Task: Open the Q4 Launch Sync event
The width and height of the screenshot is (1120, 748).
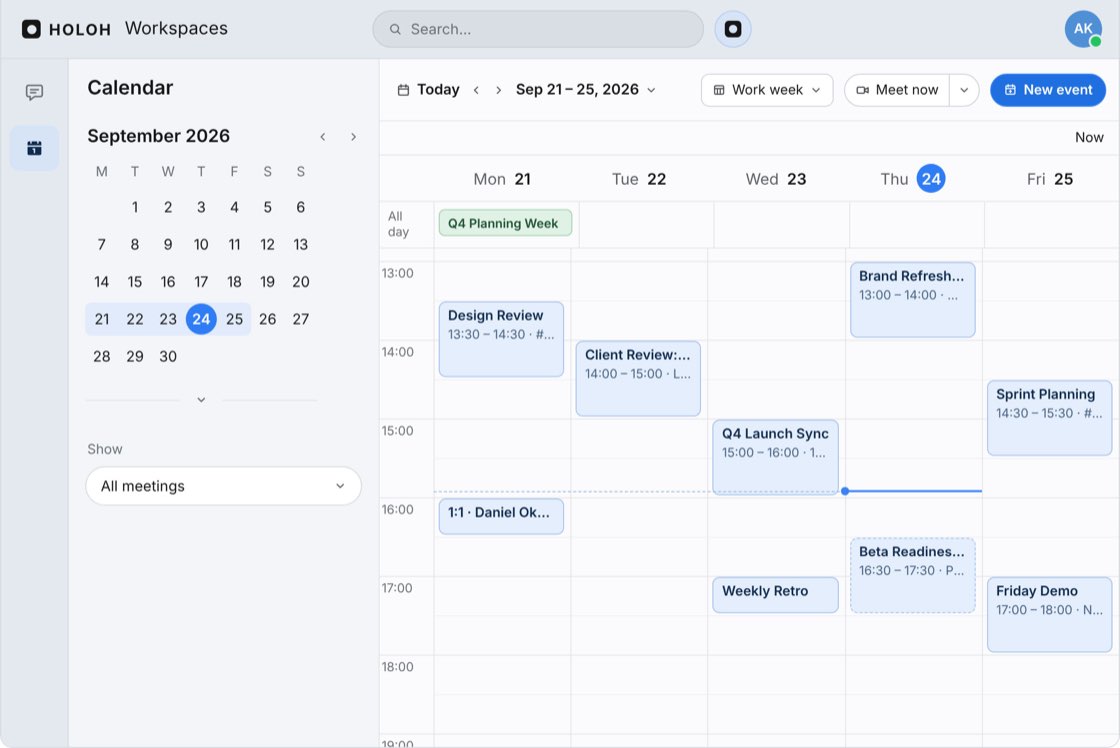Action: coord(775,457)
